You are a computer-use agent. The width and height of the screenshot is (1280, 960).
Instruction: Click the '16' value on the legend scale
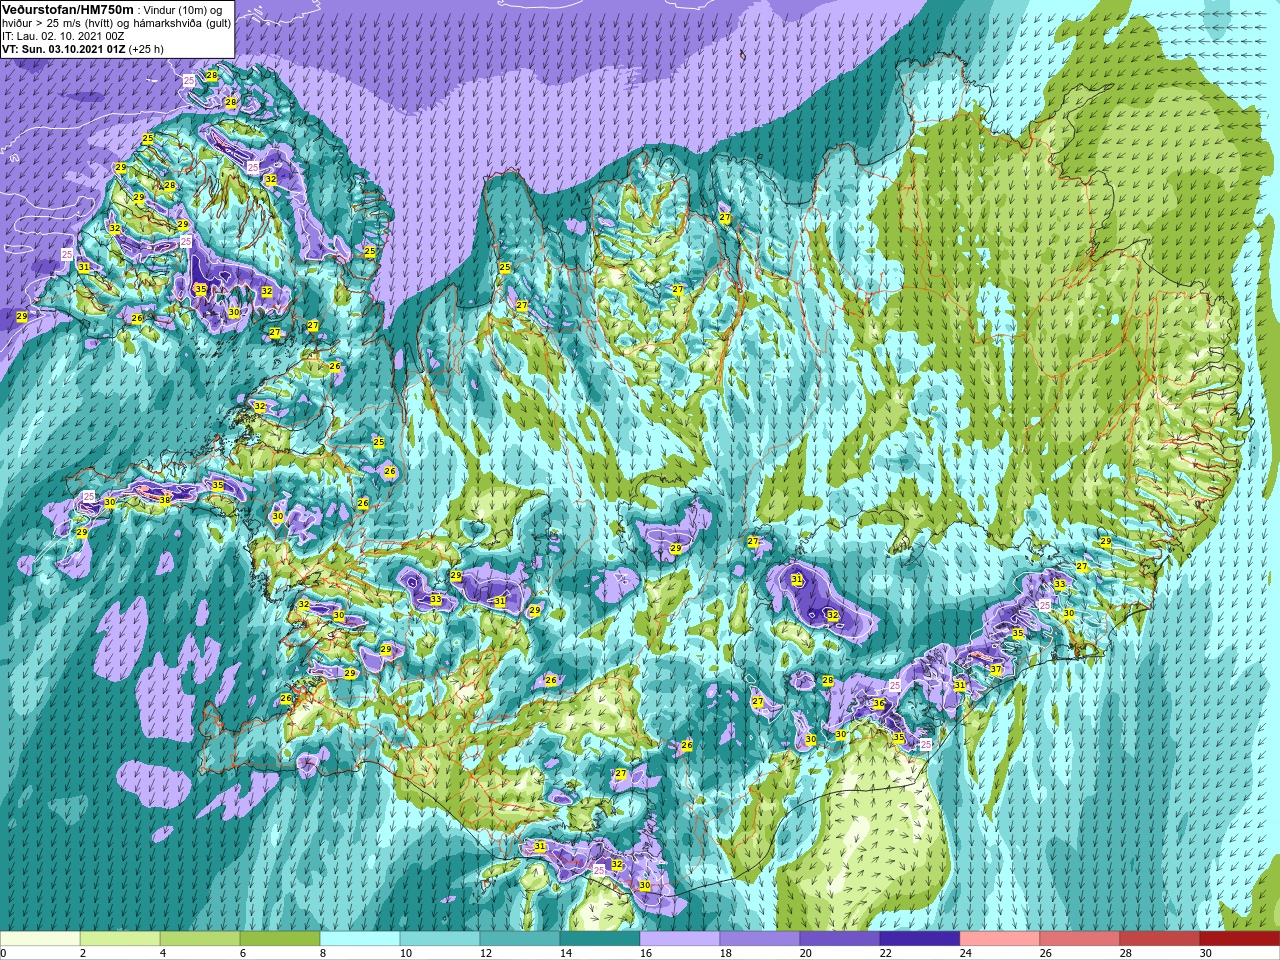coord(644,953)
